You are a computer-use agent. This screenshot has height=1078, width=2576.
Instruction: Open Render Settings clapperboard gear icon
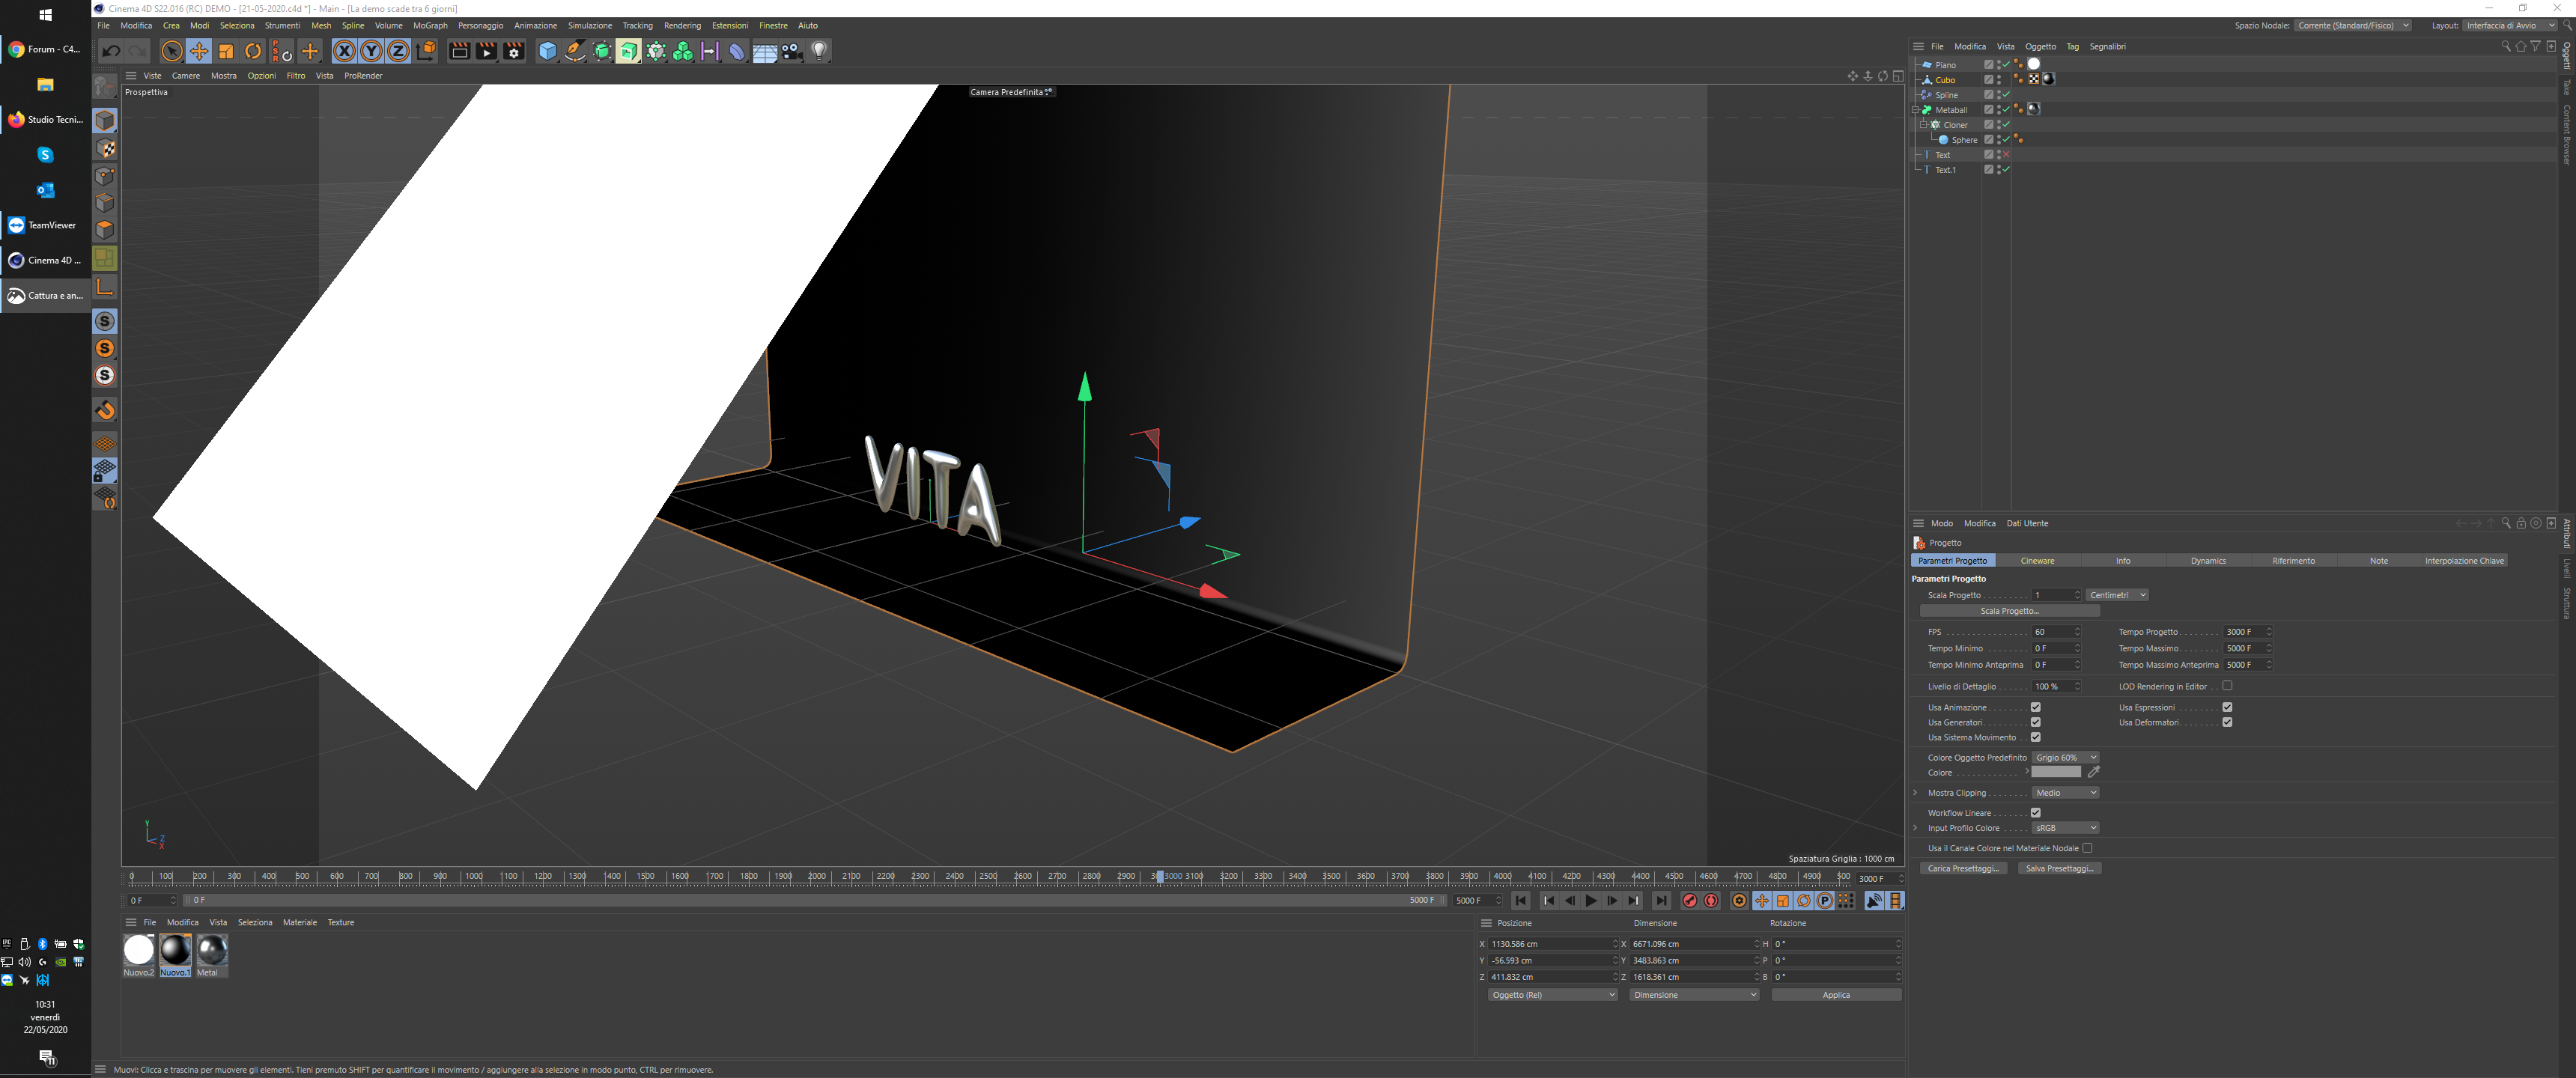point(514,51)
